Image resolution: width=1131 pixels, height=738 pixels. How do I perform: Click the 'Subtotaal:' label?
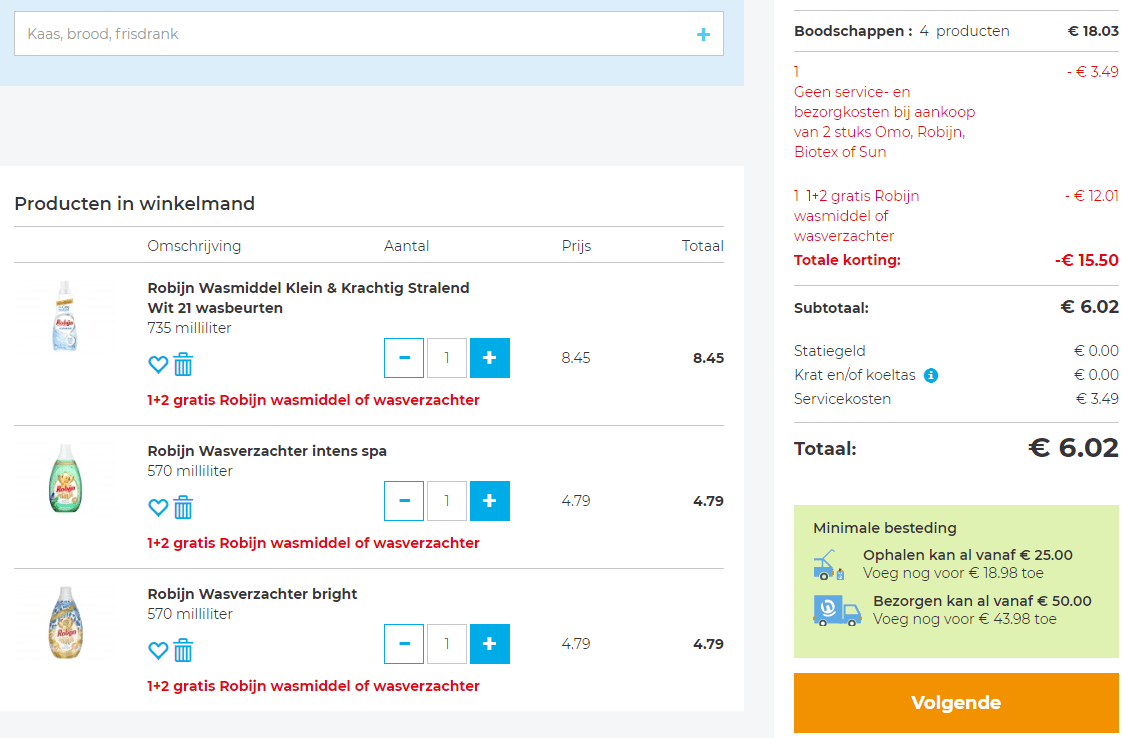coord(831,308)
